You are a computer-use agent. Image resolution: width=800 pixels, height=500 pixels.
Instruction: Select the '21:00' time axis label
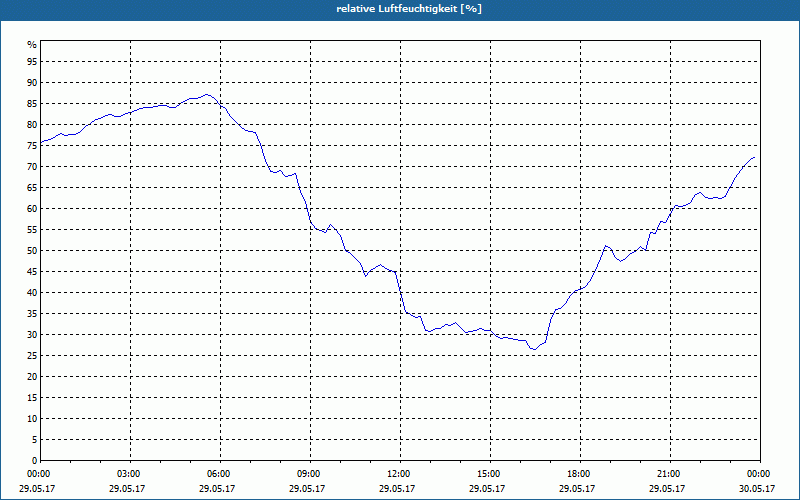click(x=669, y=474)
